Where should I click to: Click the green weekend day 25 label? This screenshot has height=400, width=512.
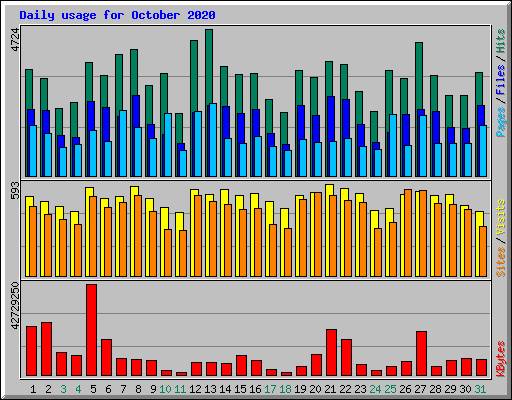coord(390,389)
